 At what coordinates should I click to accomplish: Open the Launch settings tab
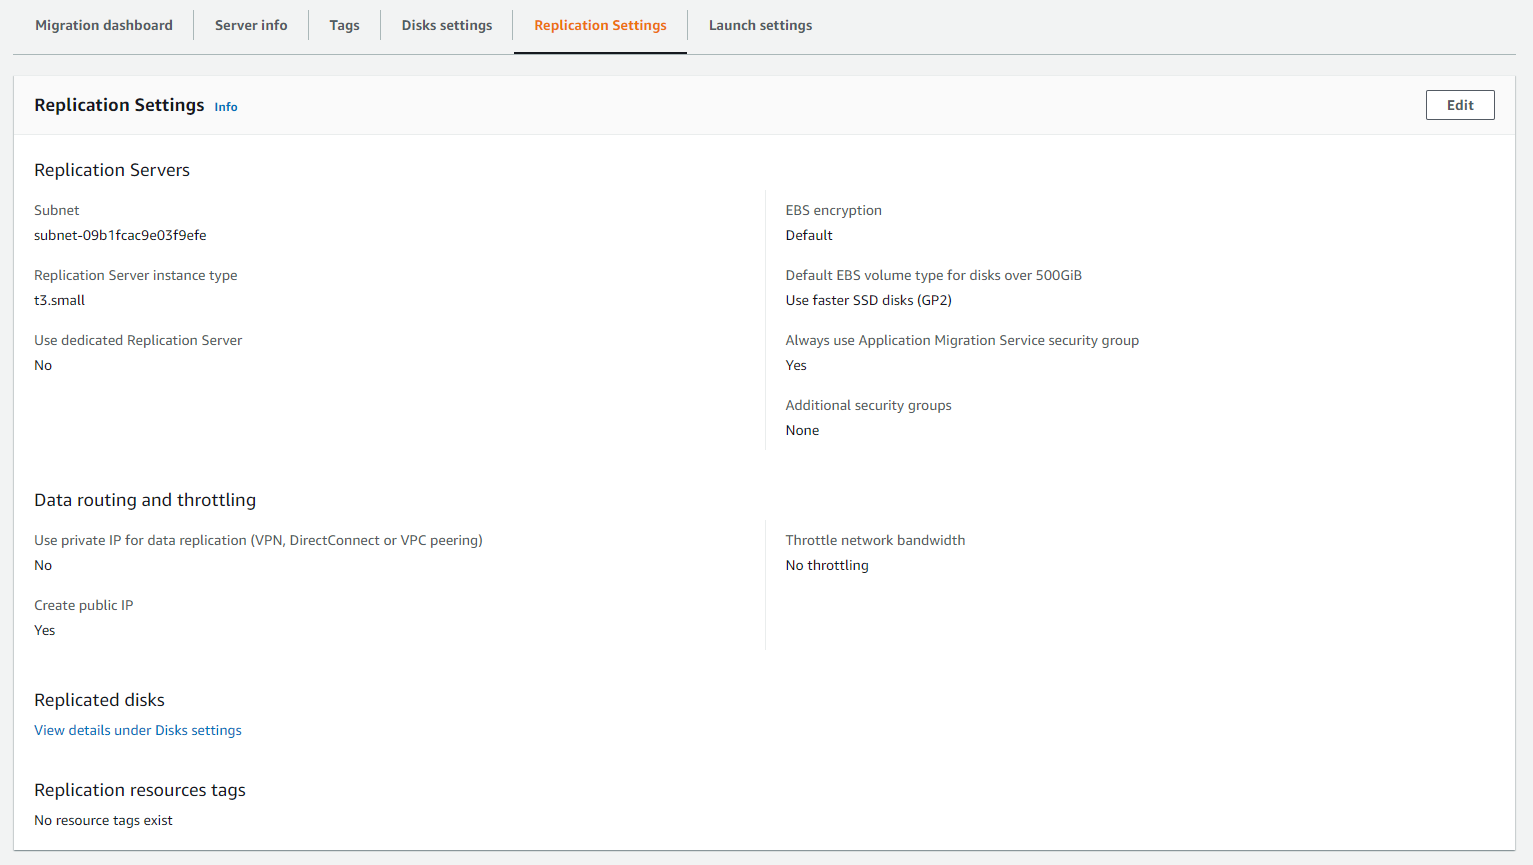click(x=760, y=25)
